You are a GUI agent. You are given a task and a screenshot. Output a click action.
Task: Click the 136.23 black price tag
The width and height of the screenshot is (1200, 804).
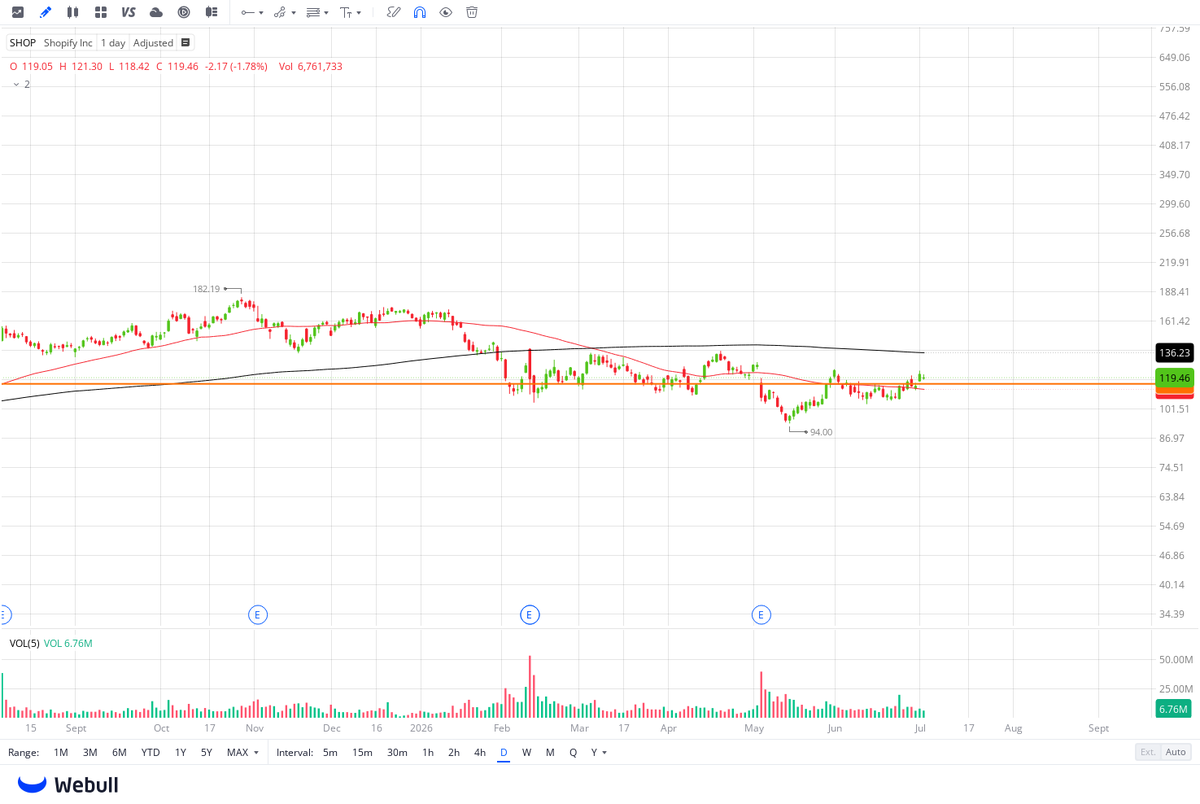coord(1175,353)
